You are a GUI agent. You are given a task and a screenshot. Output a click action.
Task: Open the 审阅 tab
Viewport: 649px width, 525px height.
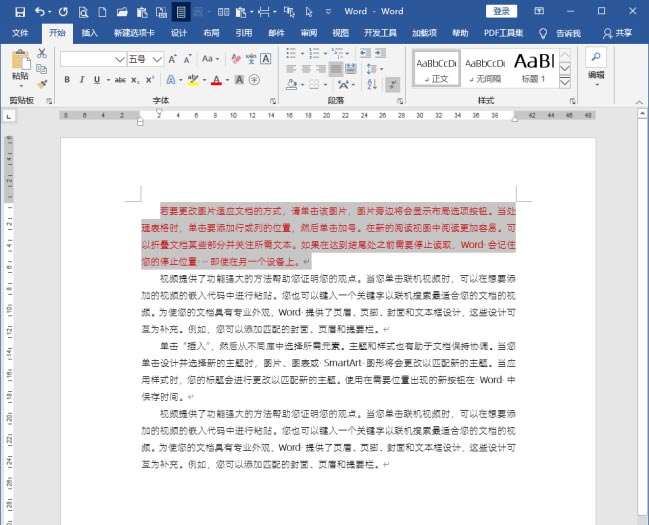(x=309, y=33)
